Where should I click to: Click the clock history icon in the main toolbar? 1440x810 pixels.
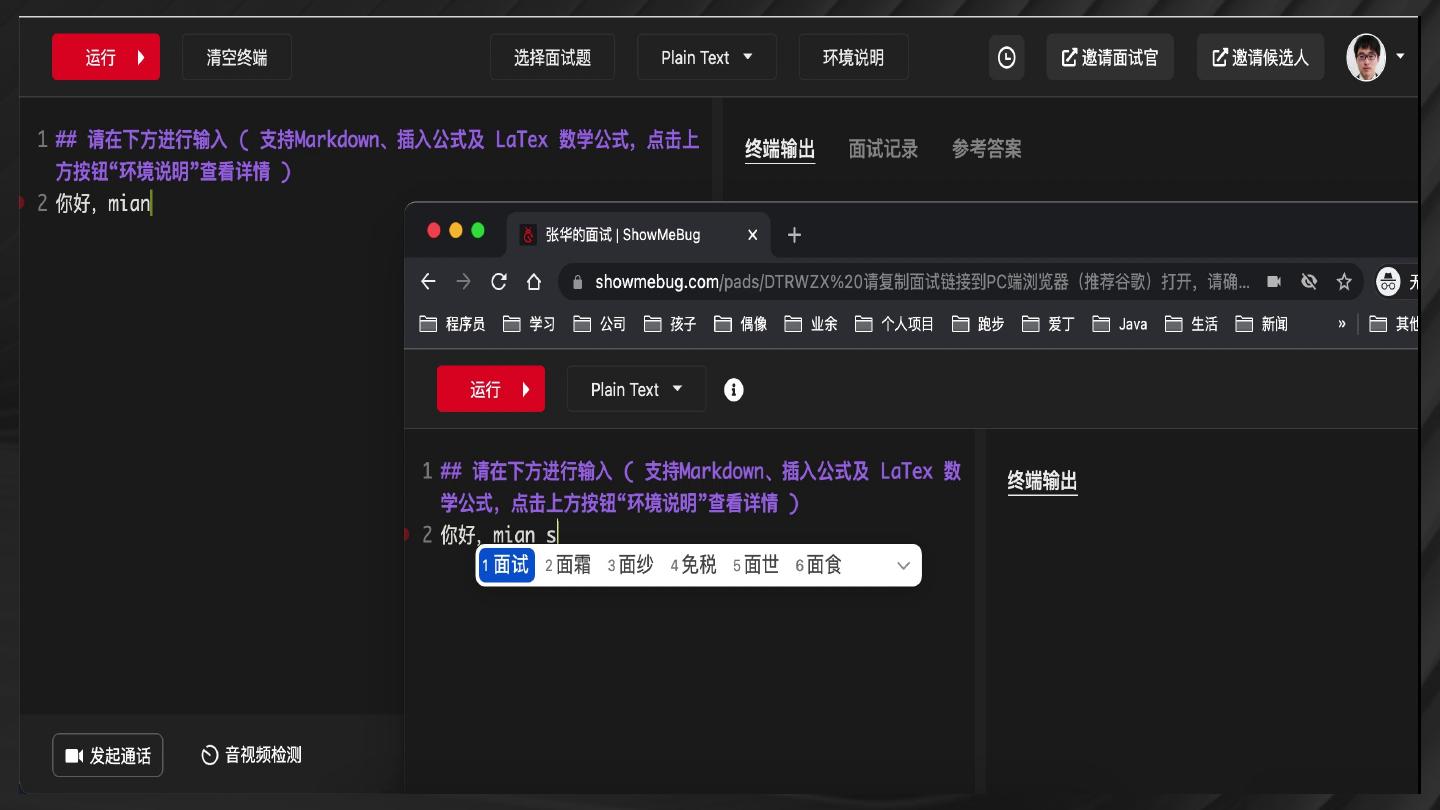pos(1006,57)
